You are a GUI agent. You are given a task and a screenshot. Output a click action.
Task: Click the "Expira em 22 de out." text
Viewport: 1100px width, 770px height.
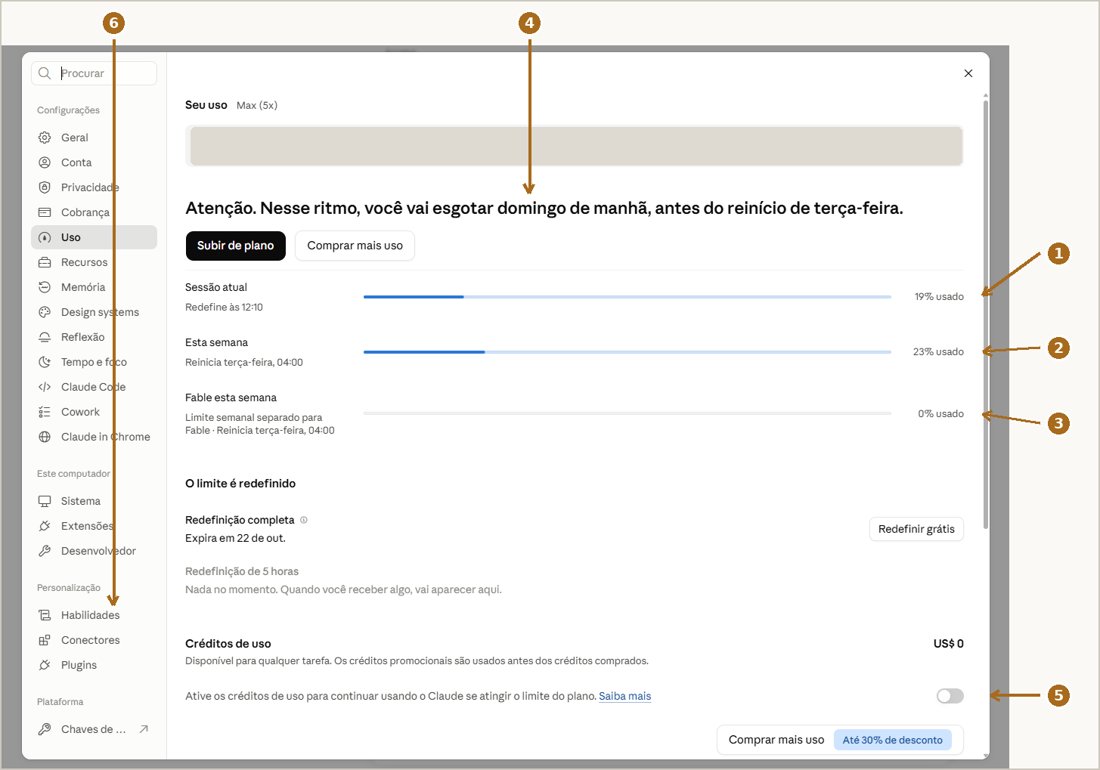click(x=235, y=538)
